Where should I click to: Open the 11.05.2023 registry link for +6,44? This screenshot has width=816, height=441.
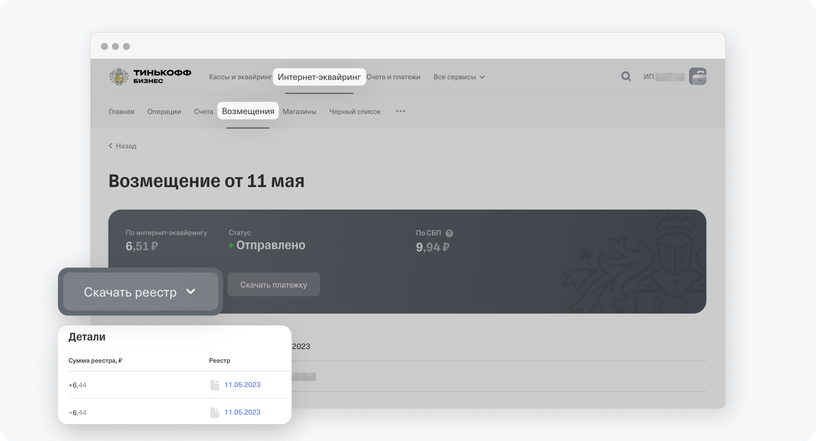click(243, 385)
